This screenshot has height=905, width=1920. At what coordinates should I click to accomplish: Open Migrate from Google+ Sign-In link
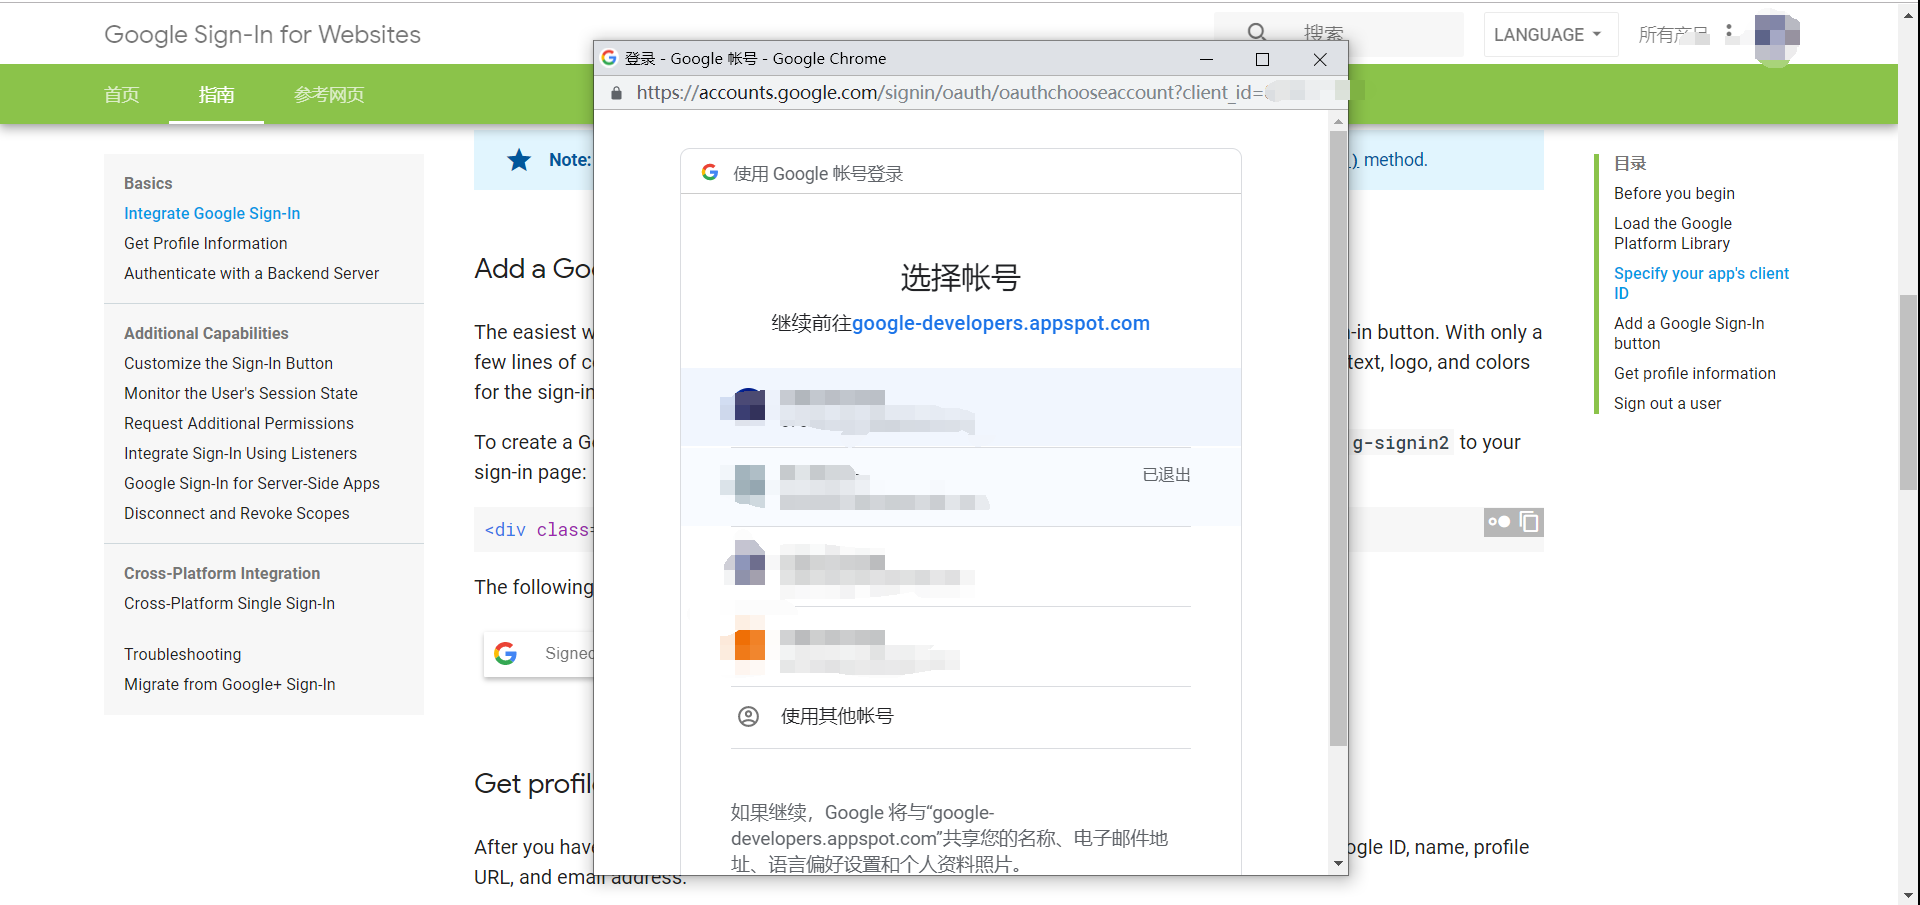click(x=229, y=684)
